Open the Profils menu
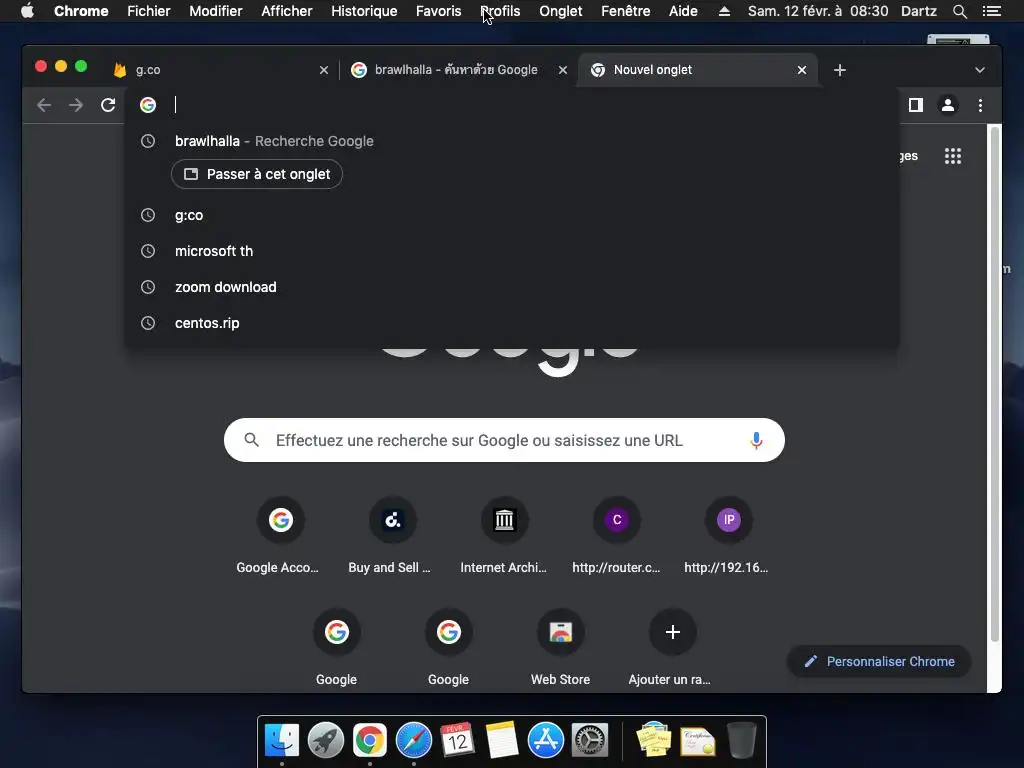1024x768 pixels. [x=500, y=11]
